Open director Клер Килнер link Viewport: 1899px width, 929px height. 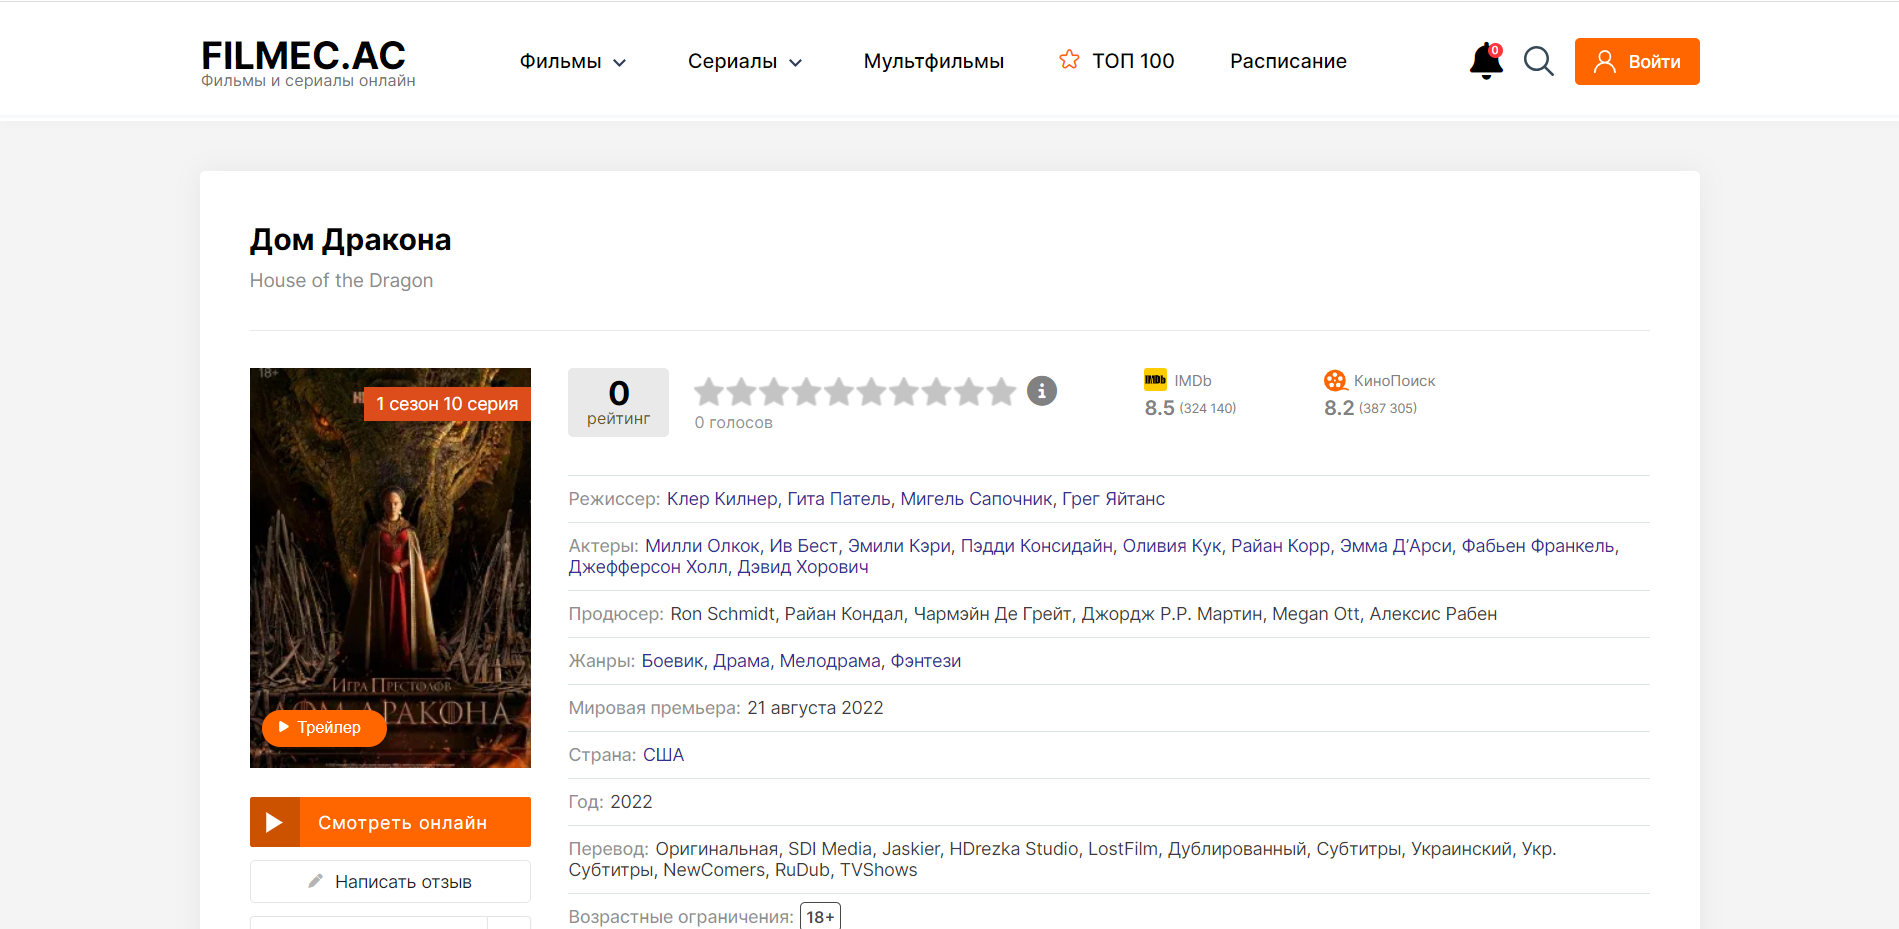[722, 499]
